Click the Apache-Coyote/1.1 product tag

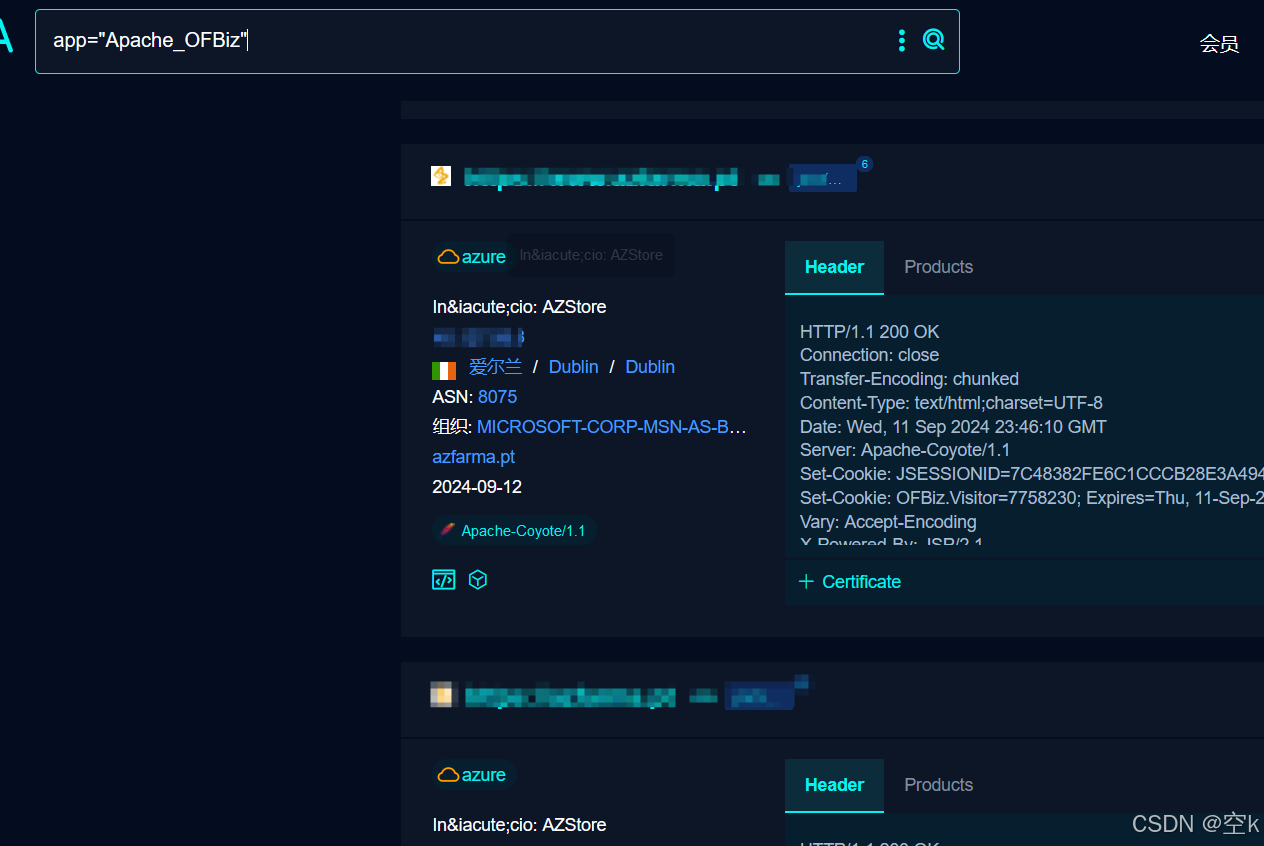(514, 531)
